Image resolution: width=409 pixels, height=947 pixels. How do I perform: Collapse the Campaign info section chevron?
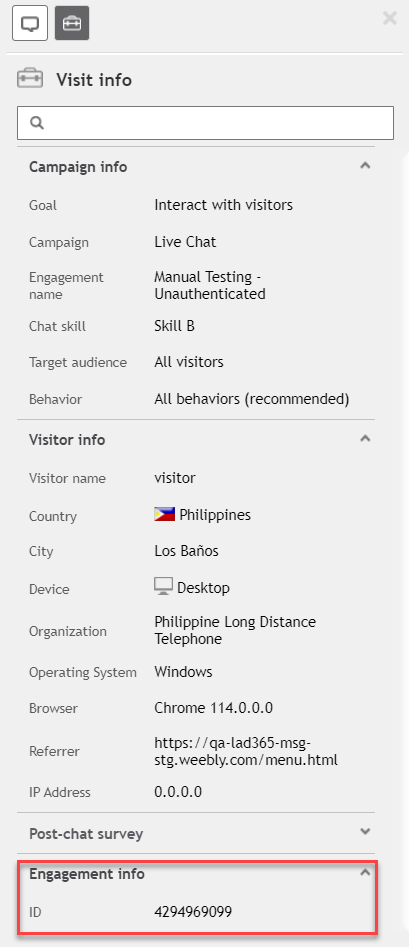(364, 165)
